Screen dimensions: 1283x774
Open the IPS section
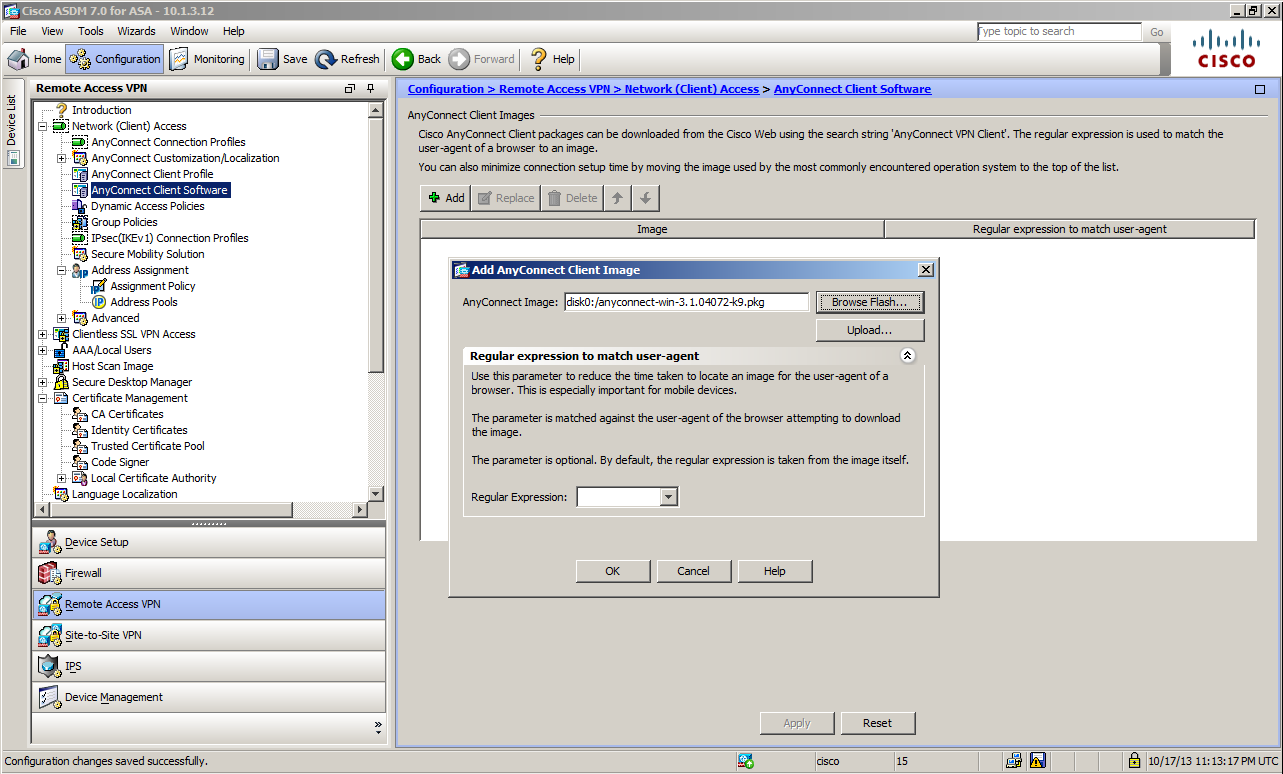pos(209,666)
